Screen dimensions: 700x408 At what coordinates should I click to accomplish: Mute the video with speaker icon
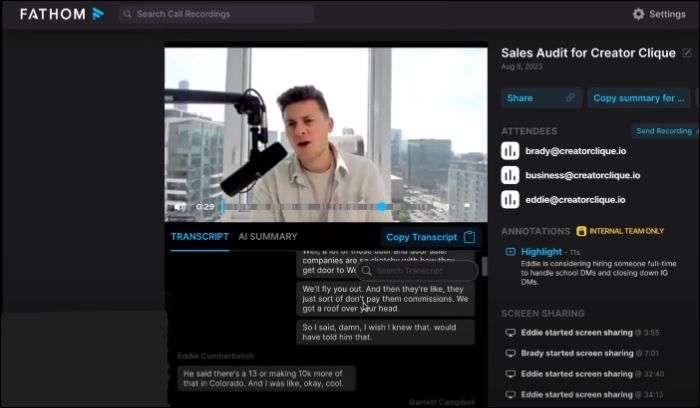pos(179,207)
